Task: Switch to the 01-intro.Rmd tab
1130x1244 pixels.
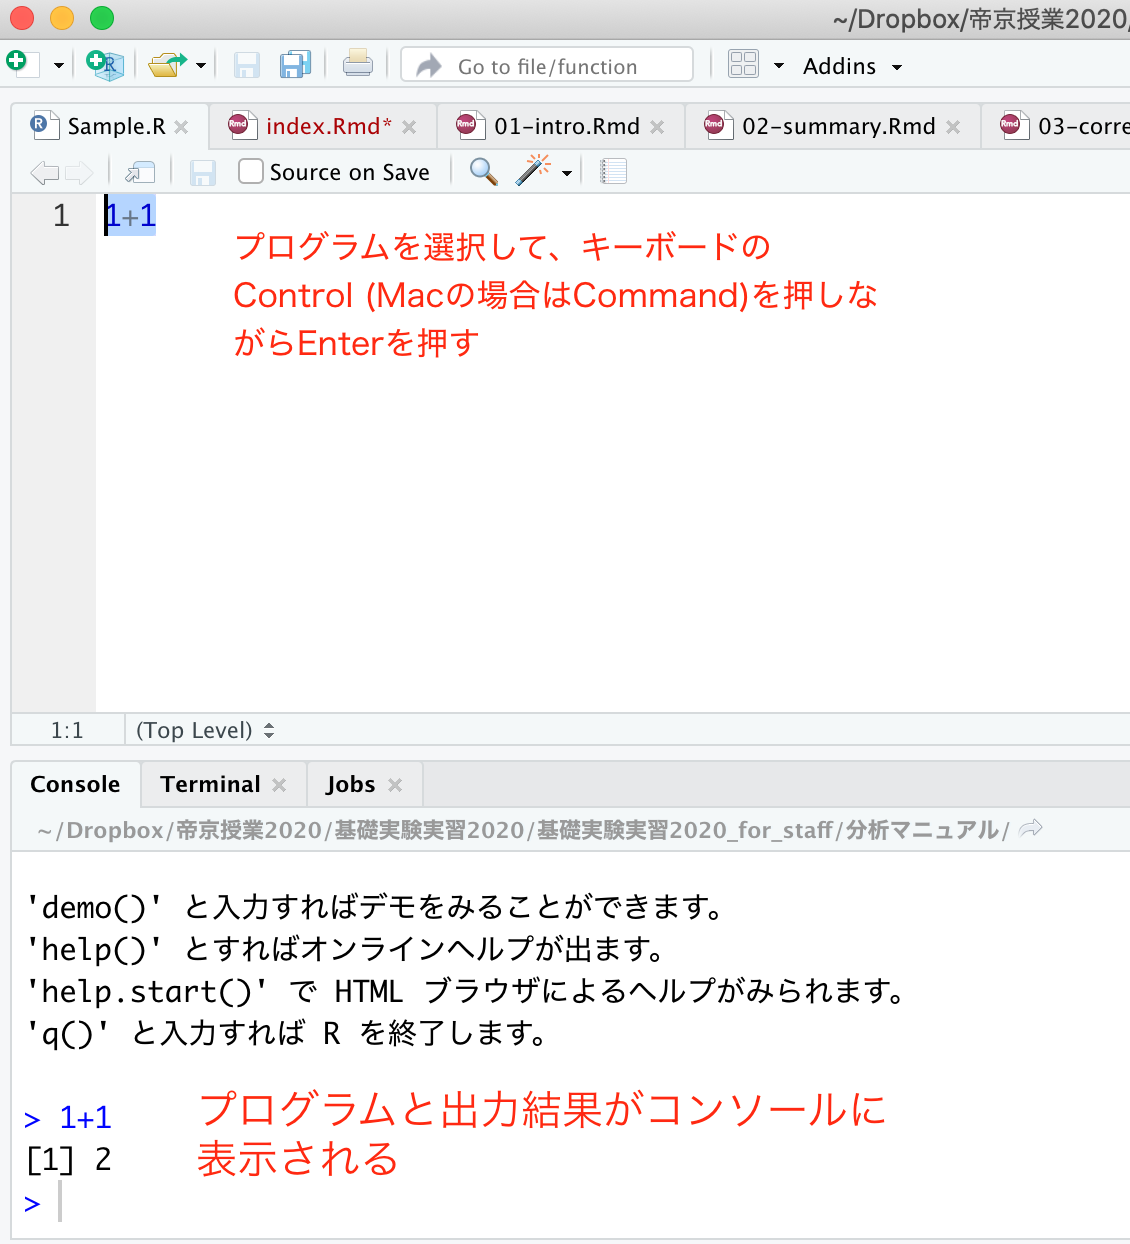Action: coord(566,127)
